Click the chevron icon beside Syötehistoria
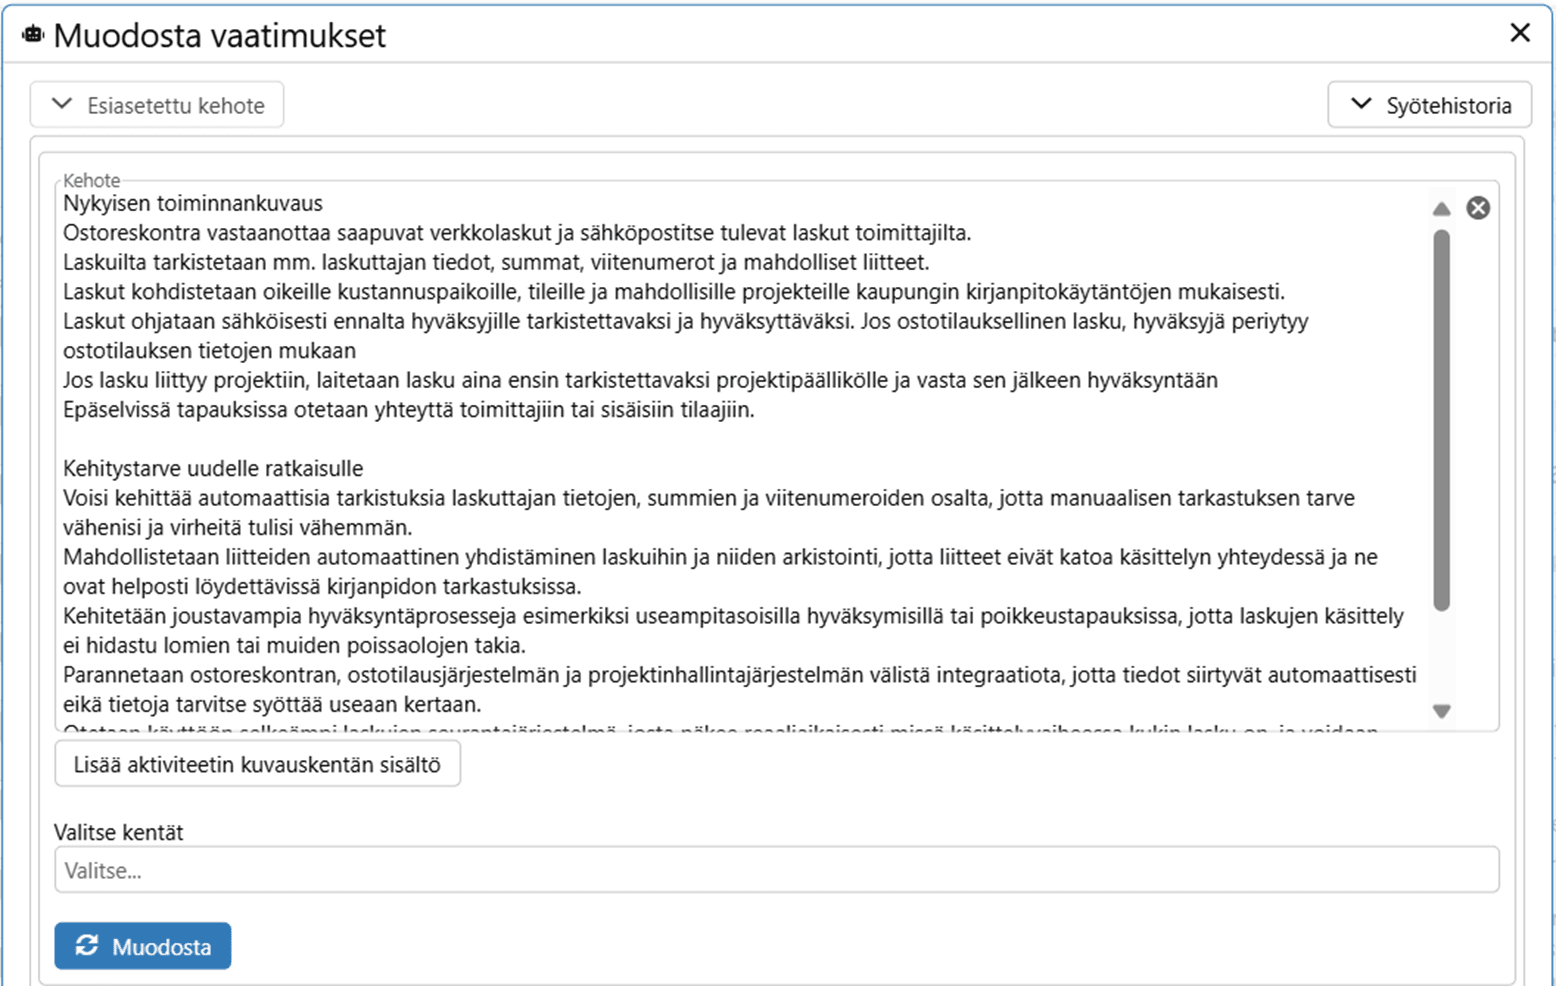Image resolution: width=1556 pixels, height=986 pixels. [x=1361, y=105]
